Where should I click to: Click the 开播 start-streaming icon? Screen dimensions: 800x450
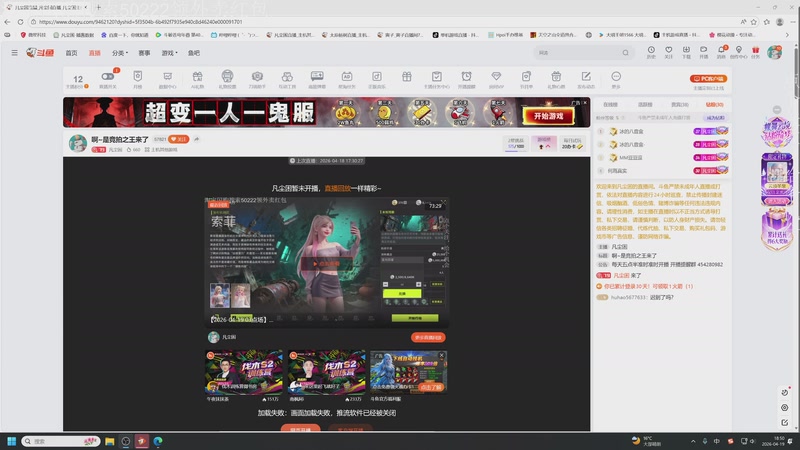point(704,50)
